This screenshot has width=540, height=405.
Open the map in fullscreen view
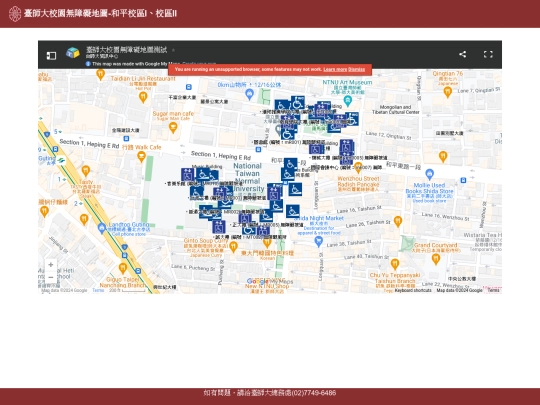488,54
